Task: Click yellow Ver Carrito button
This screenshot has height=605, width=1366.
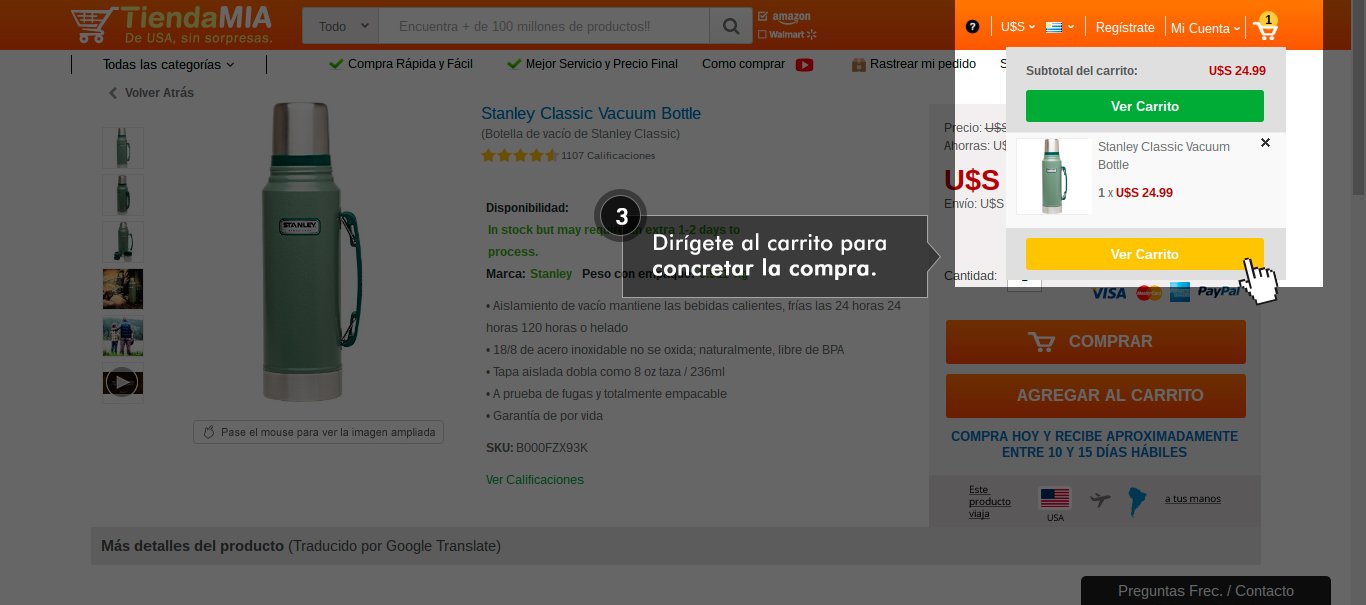Action: [1144, 254]
